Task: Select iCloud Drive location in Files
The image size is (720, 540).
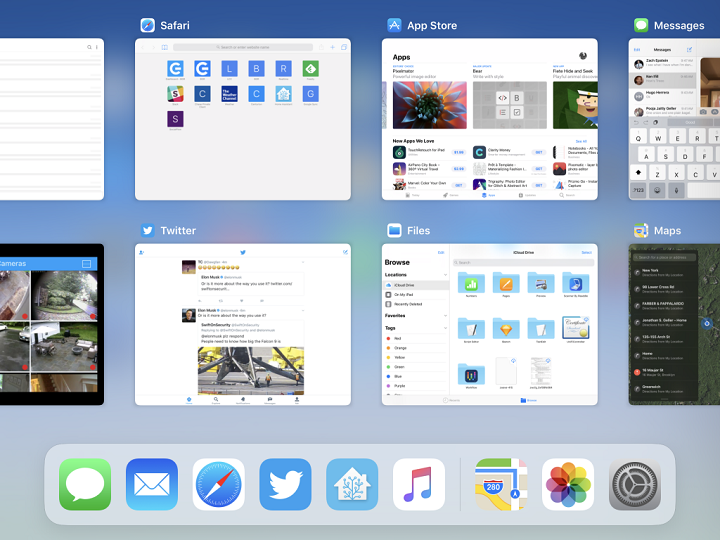Action: tap(416, 285)
